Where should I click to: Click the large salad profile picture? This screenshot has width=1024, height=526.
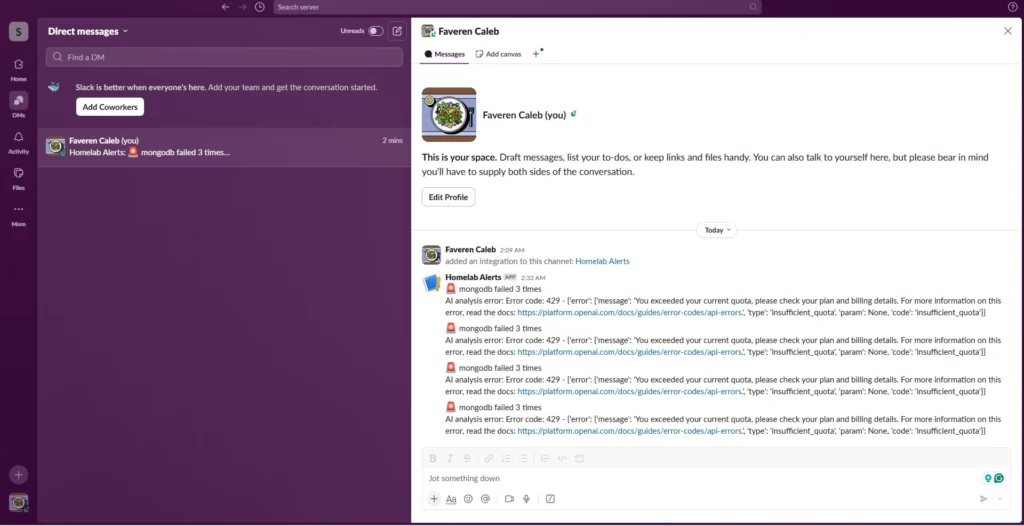(x=449, y=114)
